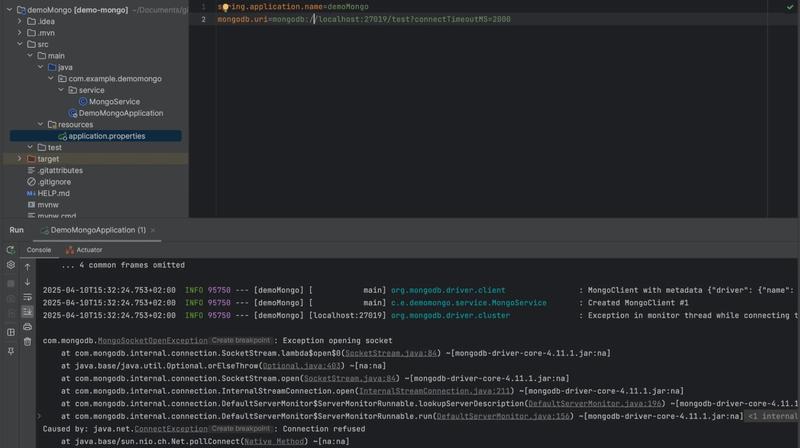800x448 pixels.
Task: Toggle soft-wrap in the console
Action: (x=27, y=297)
